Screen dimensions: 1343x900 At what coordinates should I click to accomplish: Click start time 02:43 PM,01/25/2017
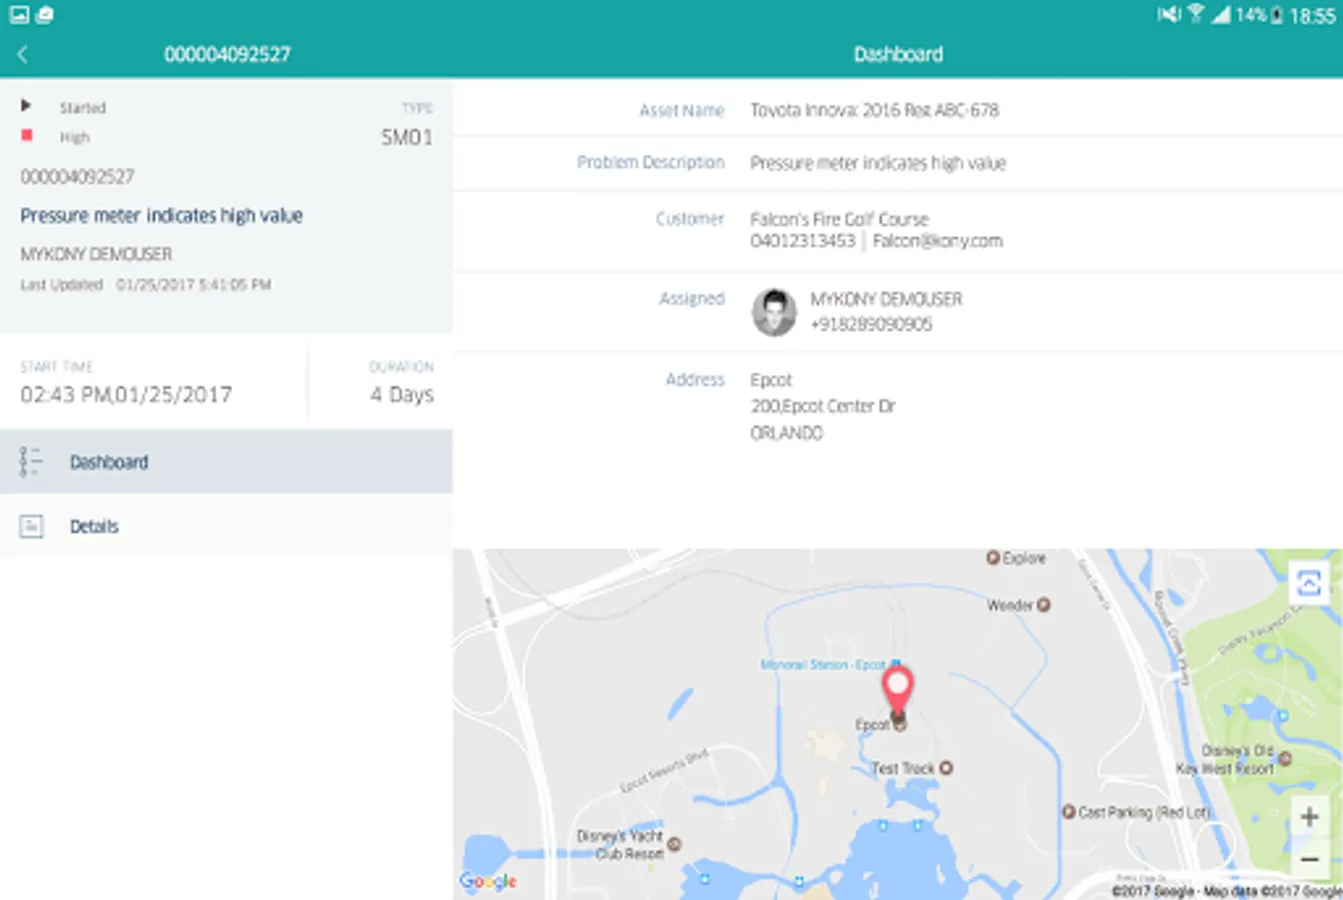(126, 395)
